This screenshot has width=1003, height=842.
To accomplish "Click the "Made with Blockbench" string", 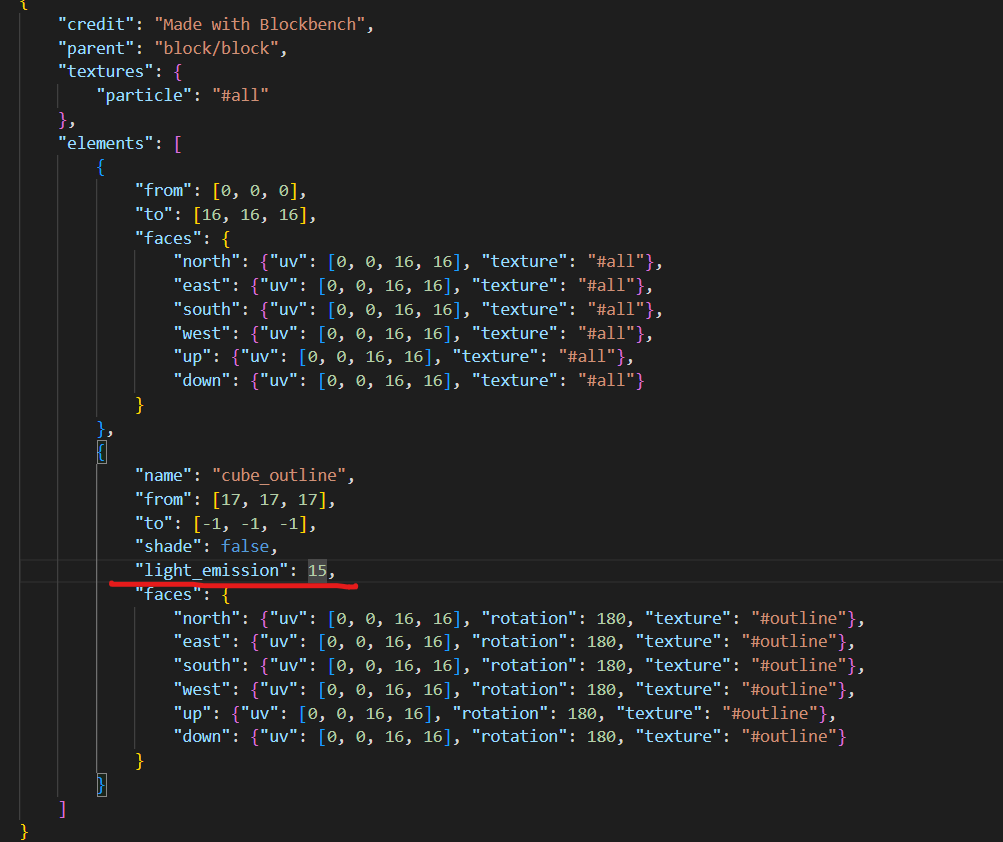I will click(260, 24).
